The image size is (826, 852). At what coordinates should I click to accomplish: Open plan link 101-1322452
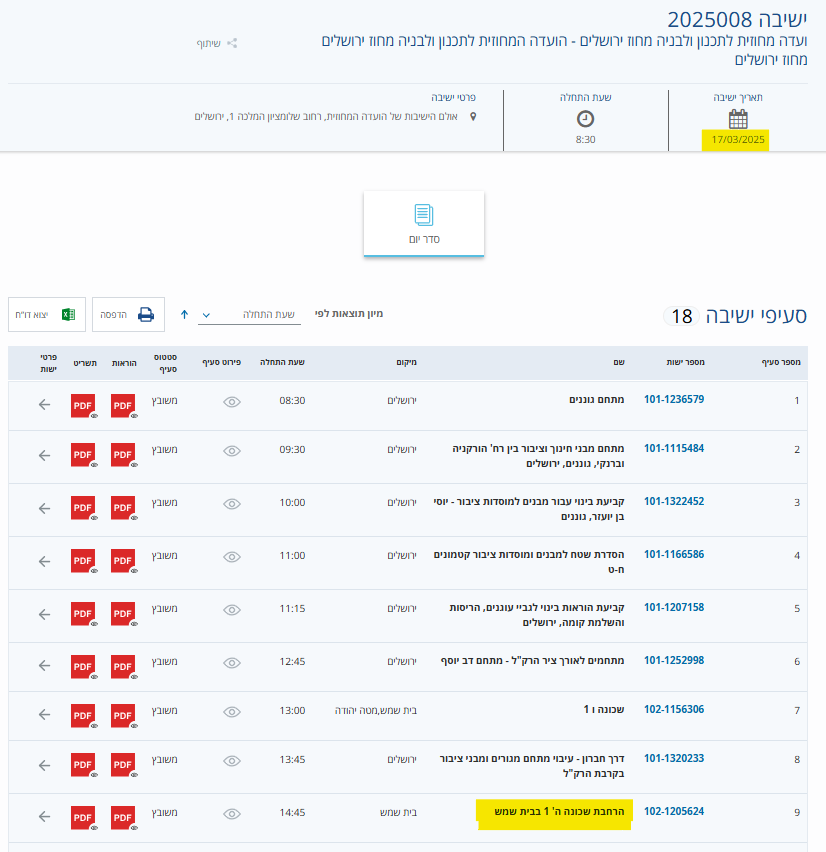(674, 501)
